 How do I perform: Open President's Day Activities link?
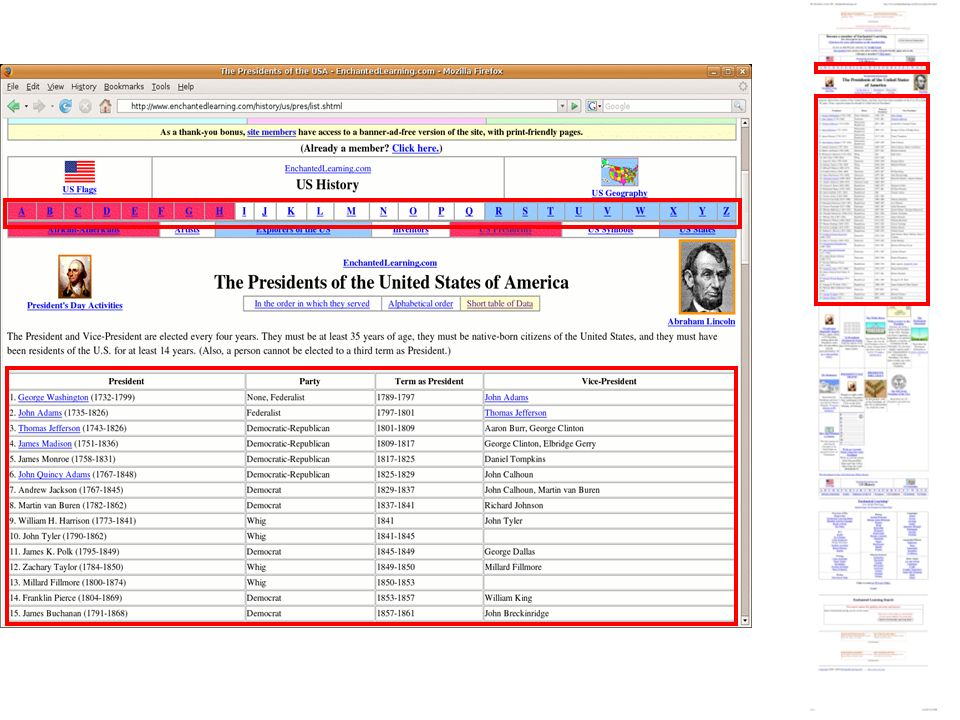coord(75,306)
